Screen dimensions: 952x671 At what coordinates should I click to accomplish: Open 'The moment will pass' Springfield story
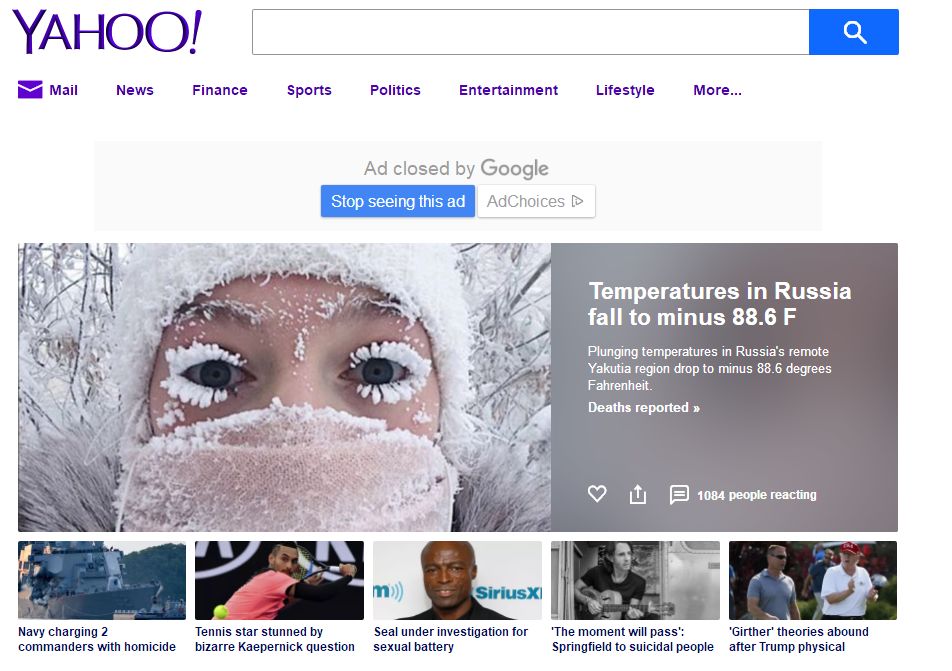pyautogui.click(x=633, y=639)
